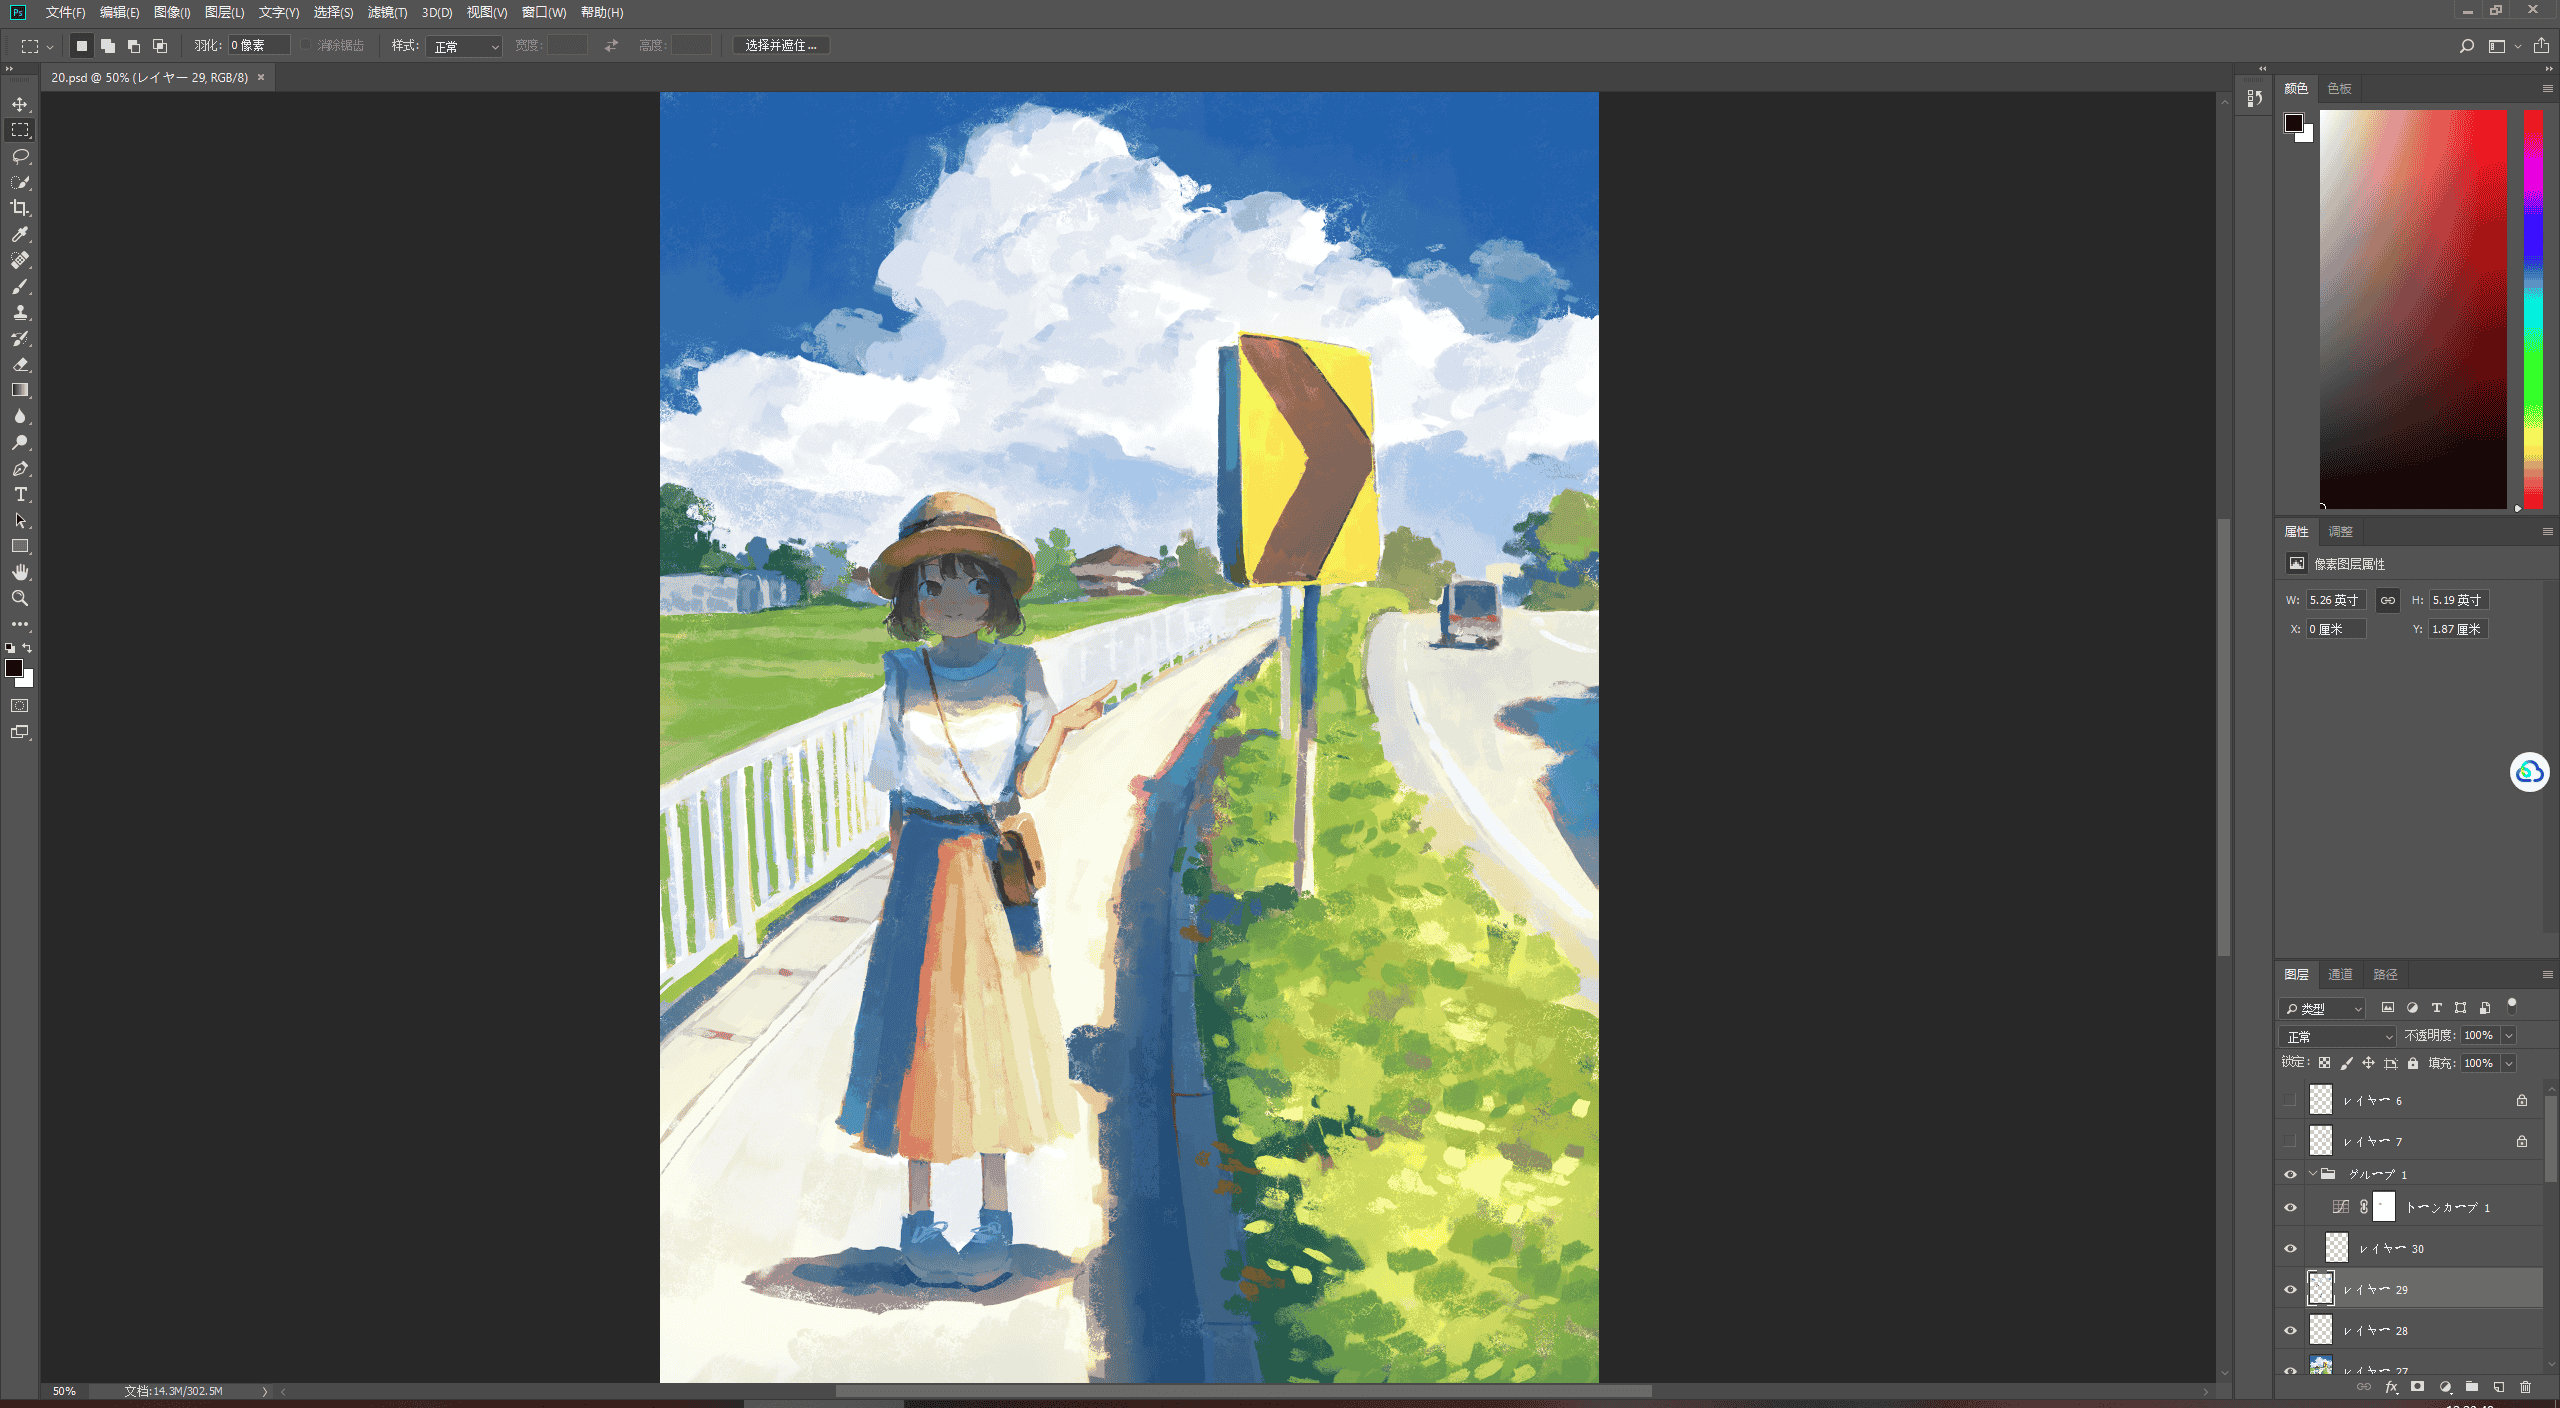Open the 图层(L) layer menu
Image resolution: width=2560 pixels, height=1408 pixels.
pos(224,12)
